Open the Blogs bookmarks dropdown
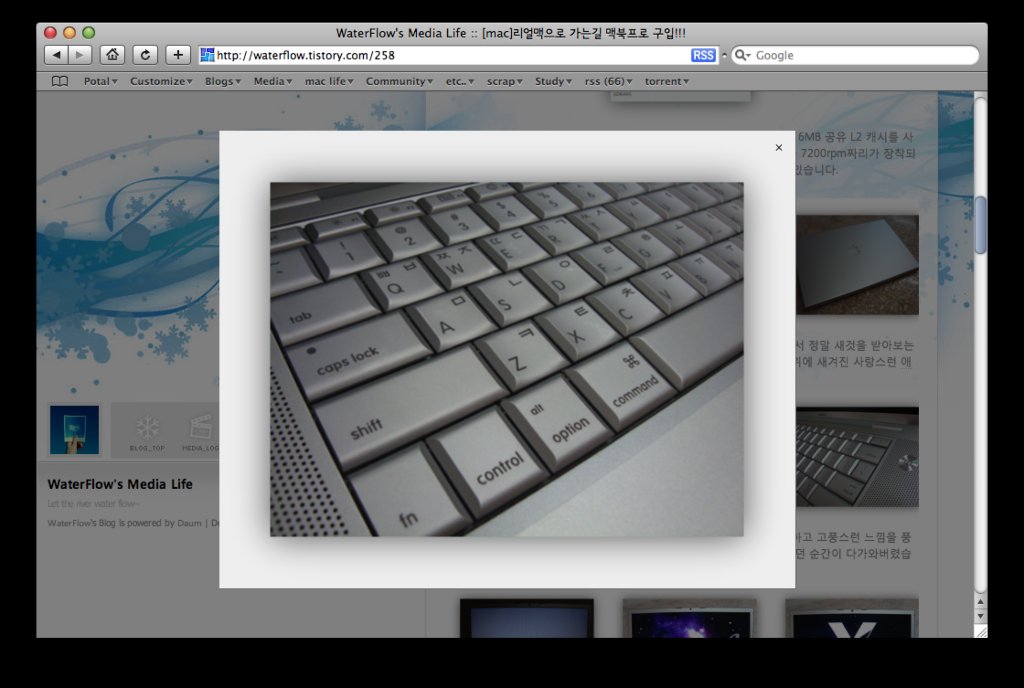Viewport: 1024px width, 688px height. 223,82
